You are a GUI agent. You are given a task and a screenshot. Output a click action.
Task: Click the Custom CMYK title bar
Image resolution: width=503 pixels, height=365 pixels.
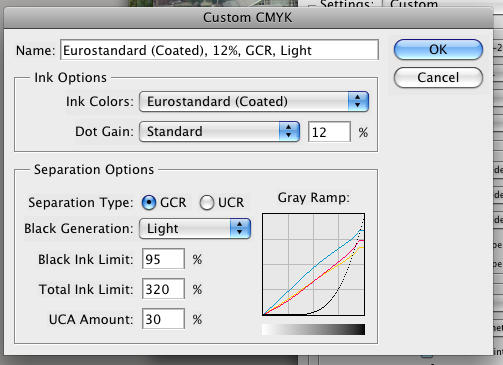click(x=248, y=18)
